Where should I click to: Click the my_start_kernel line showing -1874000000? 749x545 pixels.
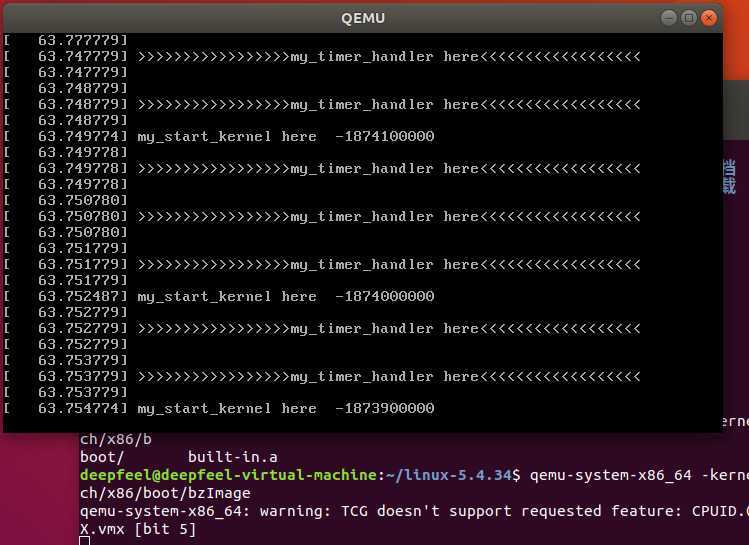pyautogui.click(x=219, y=297)
